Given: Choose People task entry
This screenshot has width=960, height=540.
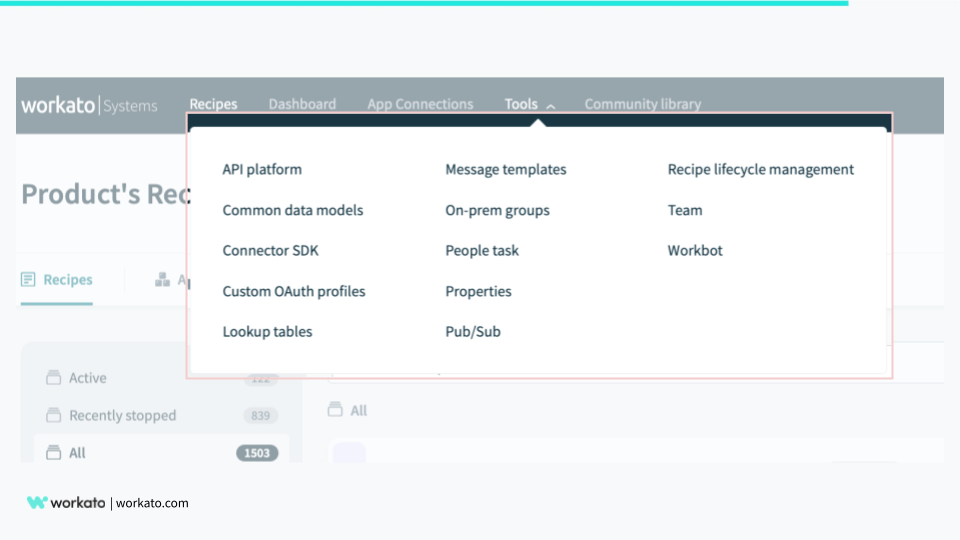Looking at the screenshot, I should [x=482, y=250].
